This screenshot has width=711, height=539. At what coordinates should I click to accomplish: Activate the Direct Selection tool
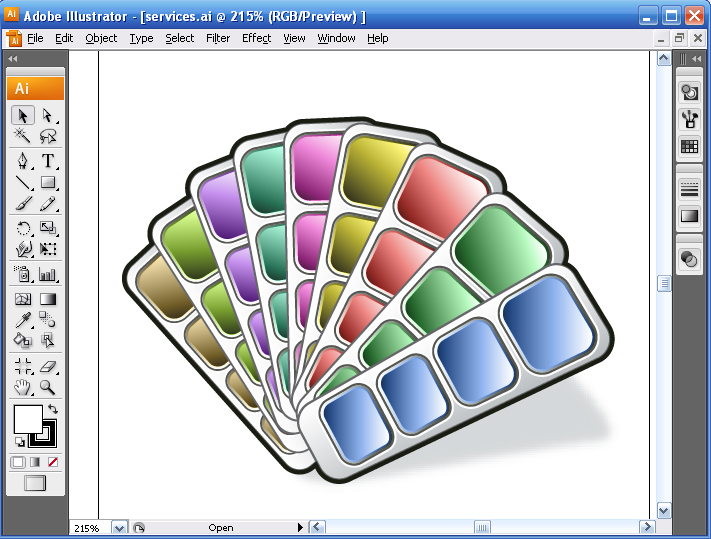47,116
